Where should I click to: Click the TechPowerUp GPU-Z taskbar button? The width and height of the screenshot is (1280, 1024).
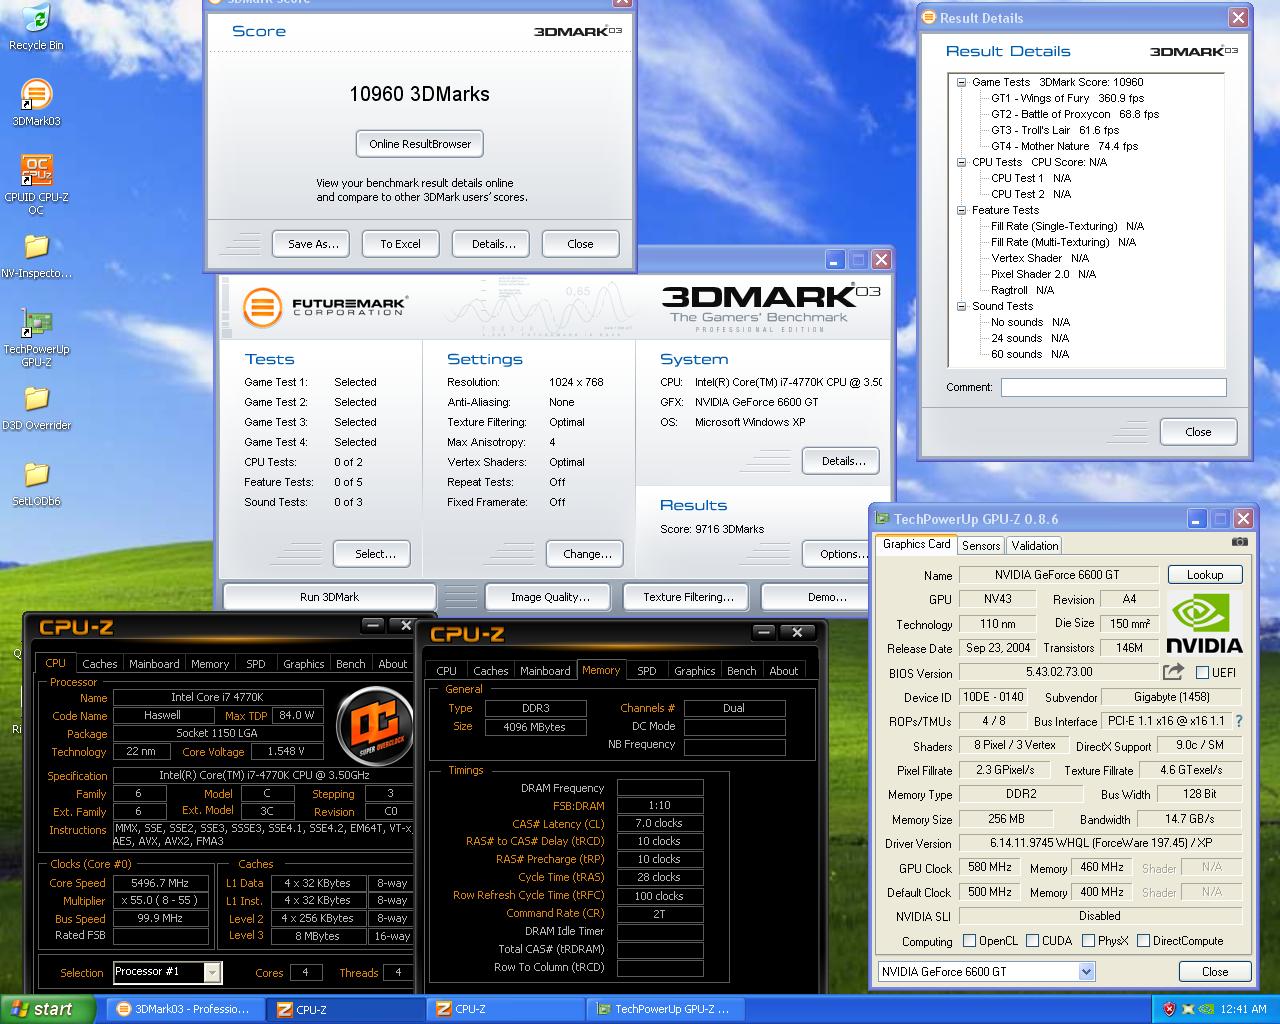click(x=666, y=1009)
